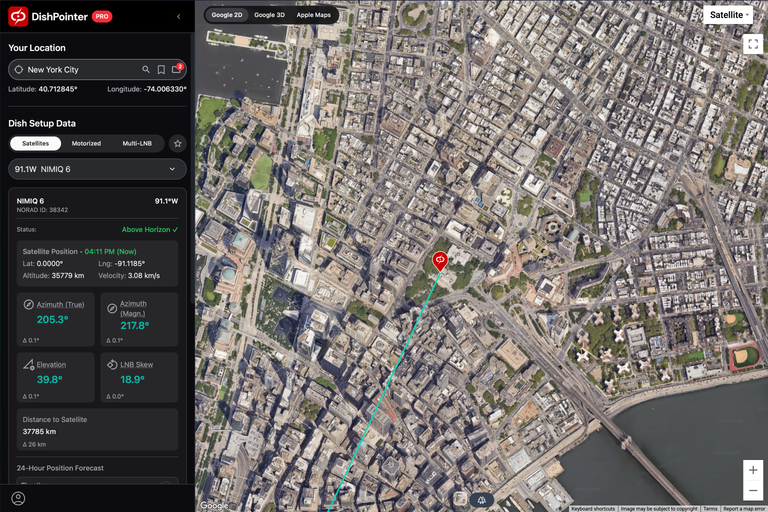This screenshot has width=768, height=512.
Task: Click the Elevation angle icon
Action: [28, 365]
